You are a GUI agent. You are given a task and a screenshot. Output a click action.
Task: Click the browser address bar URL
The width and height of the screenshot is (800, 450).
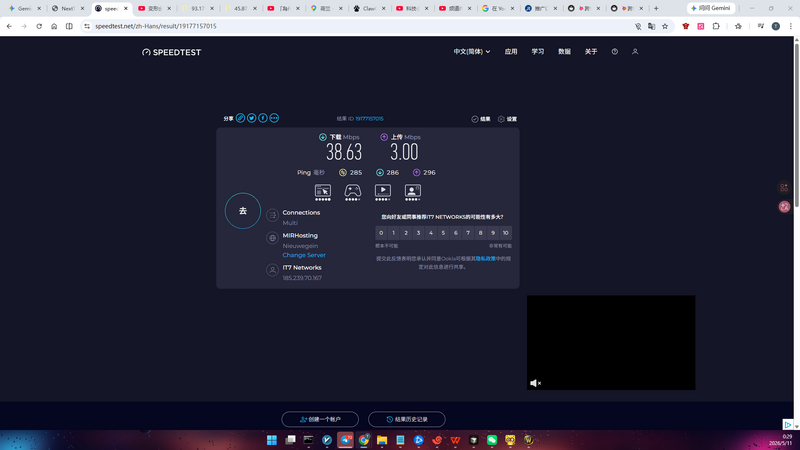click(x=156, y=26)
